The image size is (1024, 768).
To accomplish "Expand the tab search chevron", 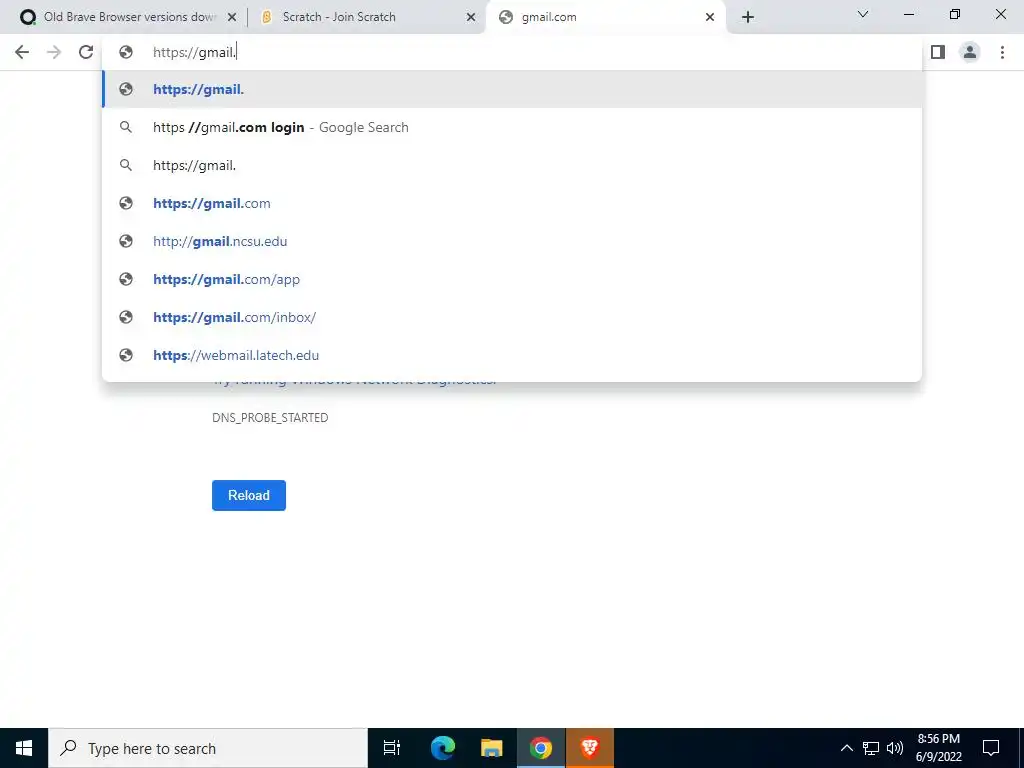I will [x=863, y=14].
